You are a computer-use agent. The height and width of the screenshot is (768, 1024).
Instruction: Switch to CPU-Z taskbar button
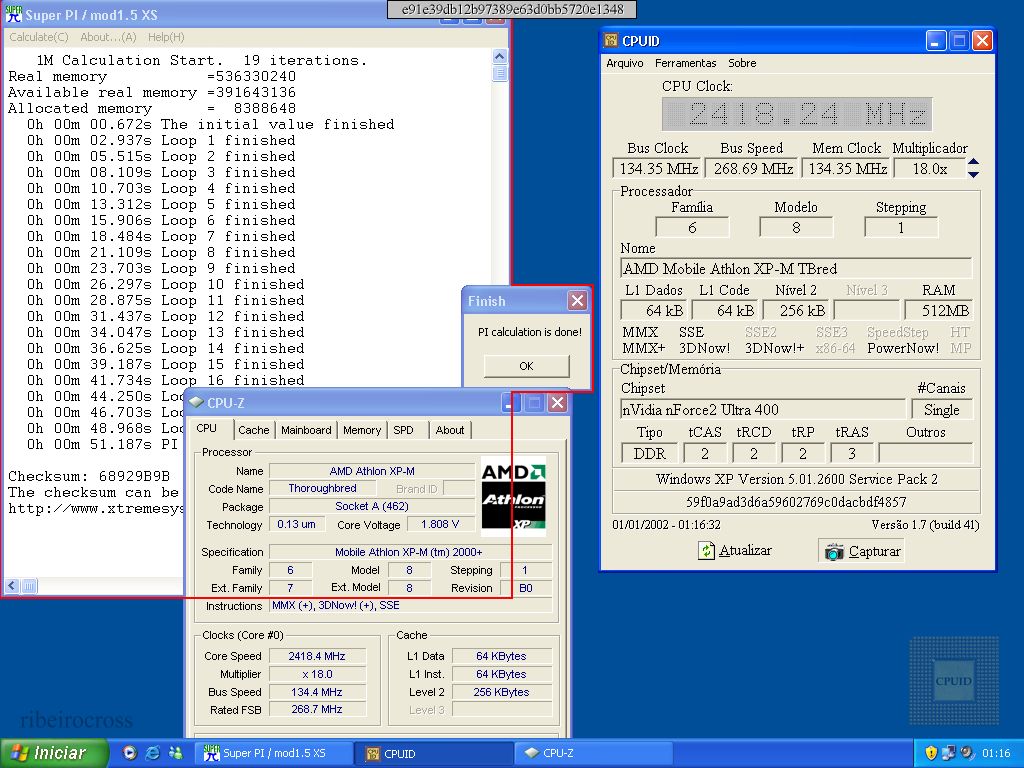pos(594,753)
